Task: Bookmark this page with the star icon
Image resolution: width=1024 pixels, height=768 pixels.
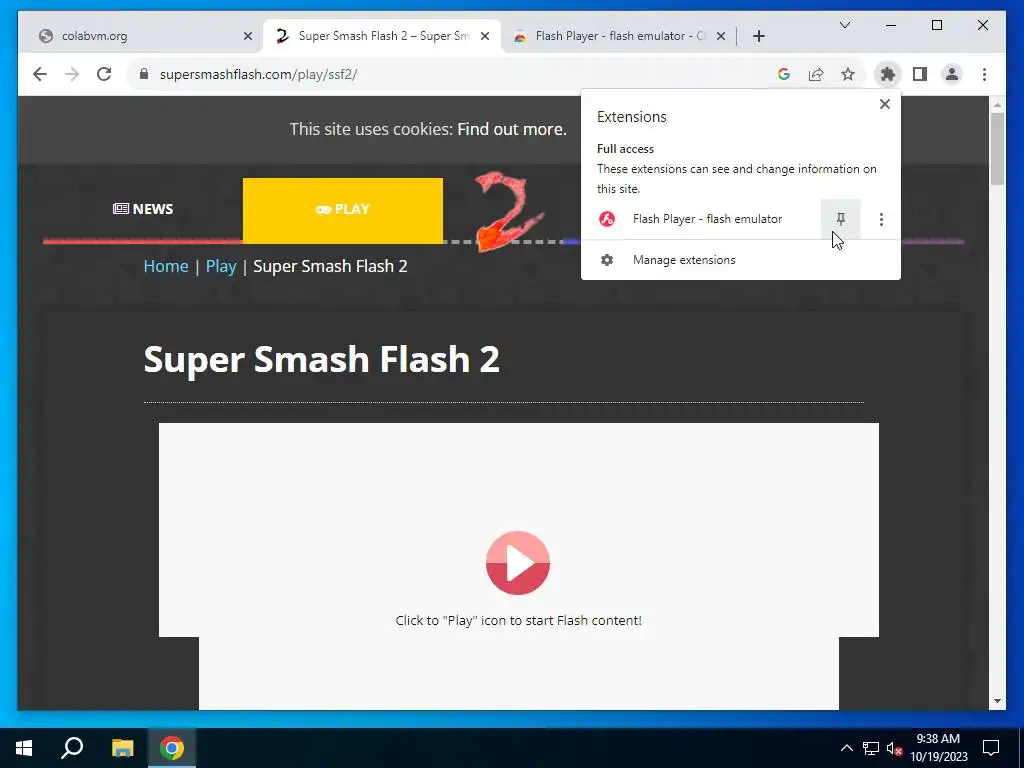Action: (848, 74)
